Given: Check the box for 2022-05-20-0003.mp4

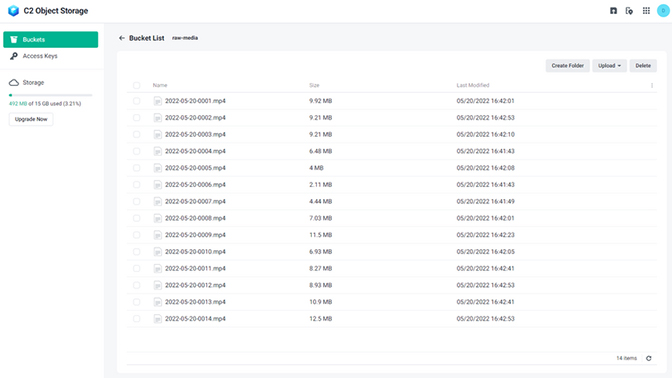Looking at the screenshot, I should coord(136,134).
